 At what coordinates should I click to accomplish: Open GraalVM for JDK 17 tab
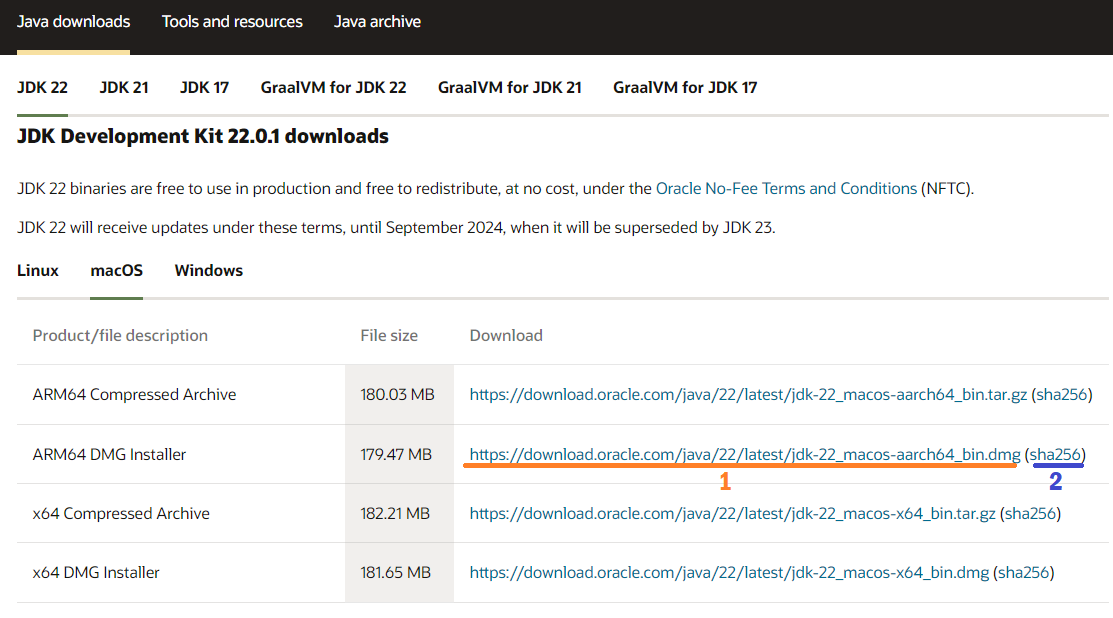point(685,87)
